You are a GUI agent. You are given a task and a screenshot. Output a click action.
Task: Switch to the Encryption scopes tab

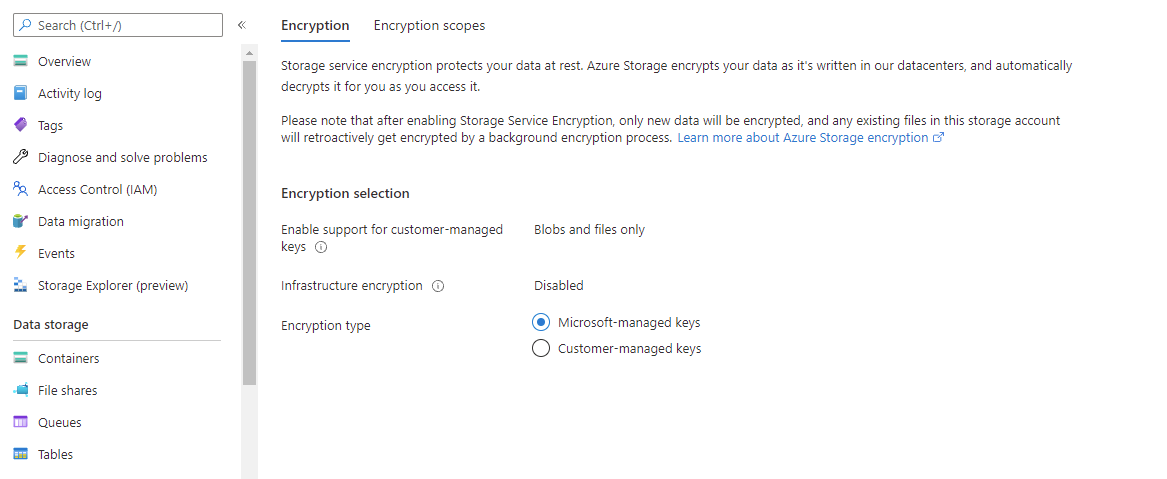pos(429,26)
